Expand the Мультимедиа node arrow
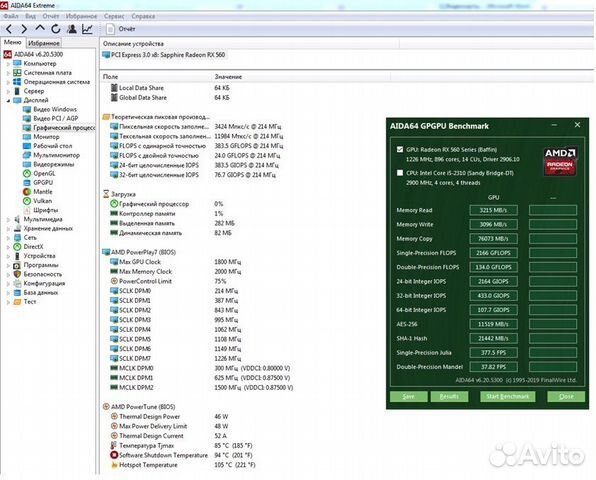This screenshot has height=480, width=596. click(8, 219)
